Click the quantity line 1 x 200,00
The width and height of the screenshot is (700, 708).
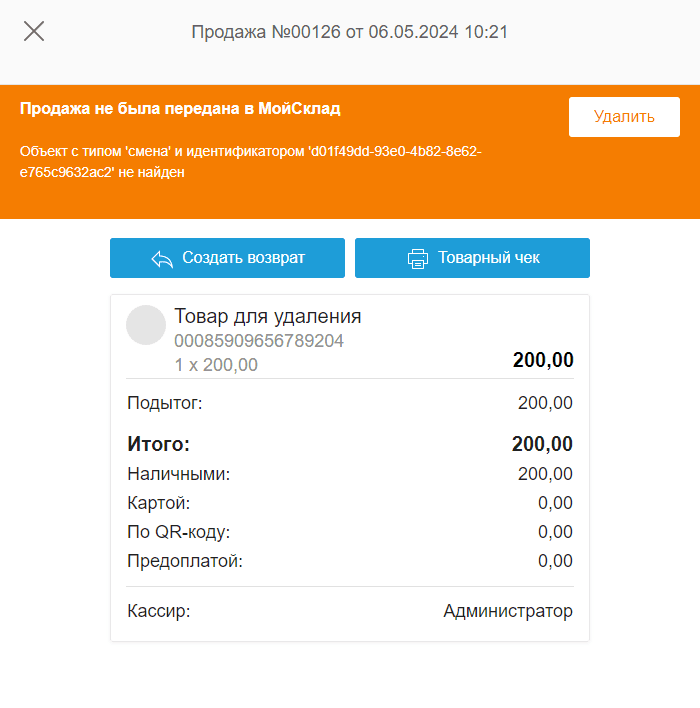[216, 365]
